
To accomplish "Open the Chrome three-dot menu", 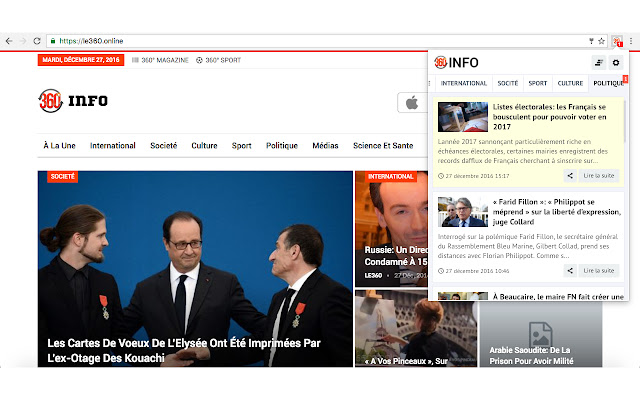I will coord(631,41).
